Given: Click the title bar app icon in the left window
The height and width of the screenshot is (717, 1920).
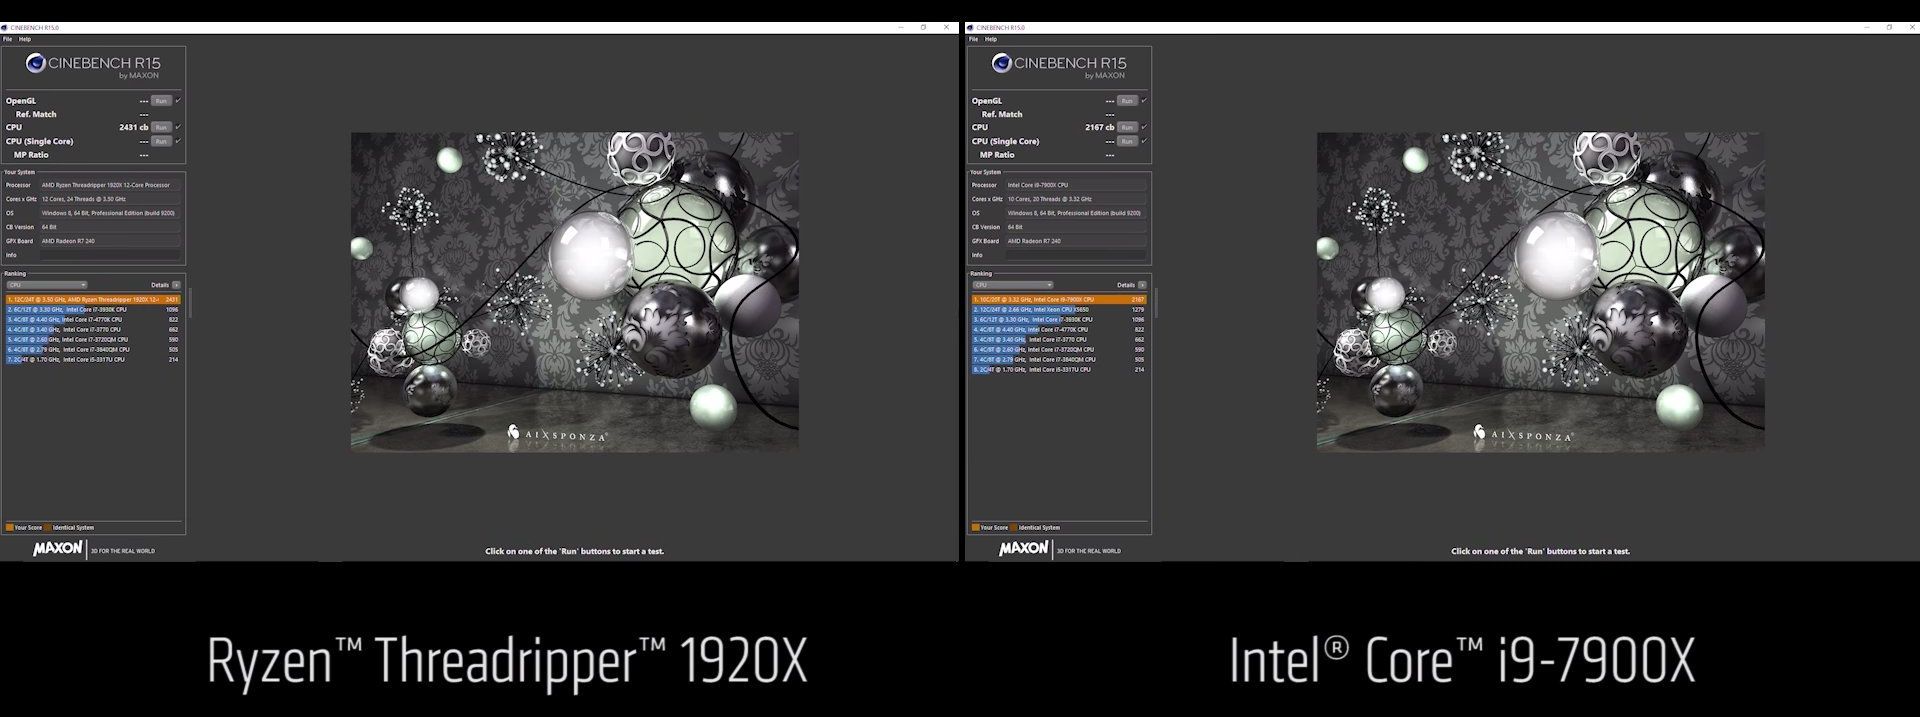Looking at the screenshot, I should [x=5, y=27].
